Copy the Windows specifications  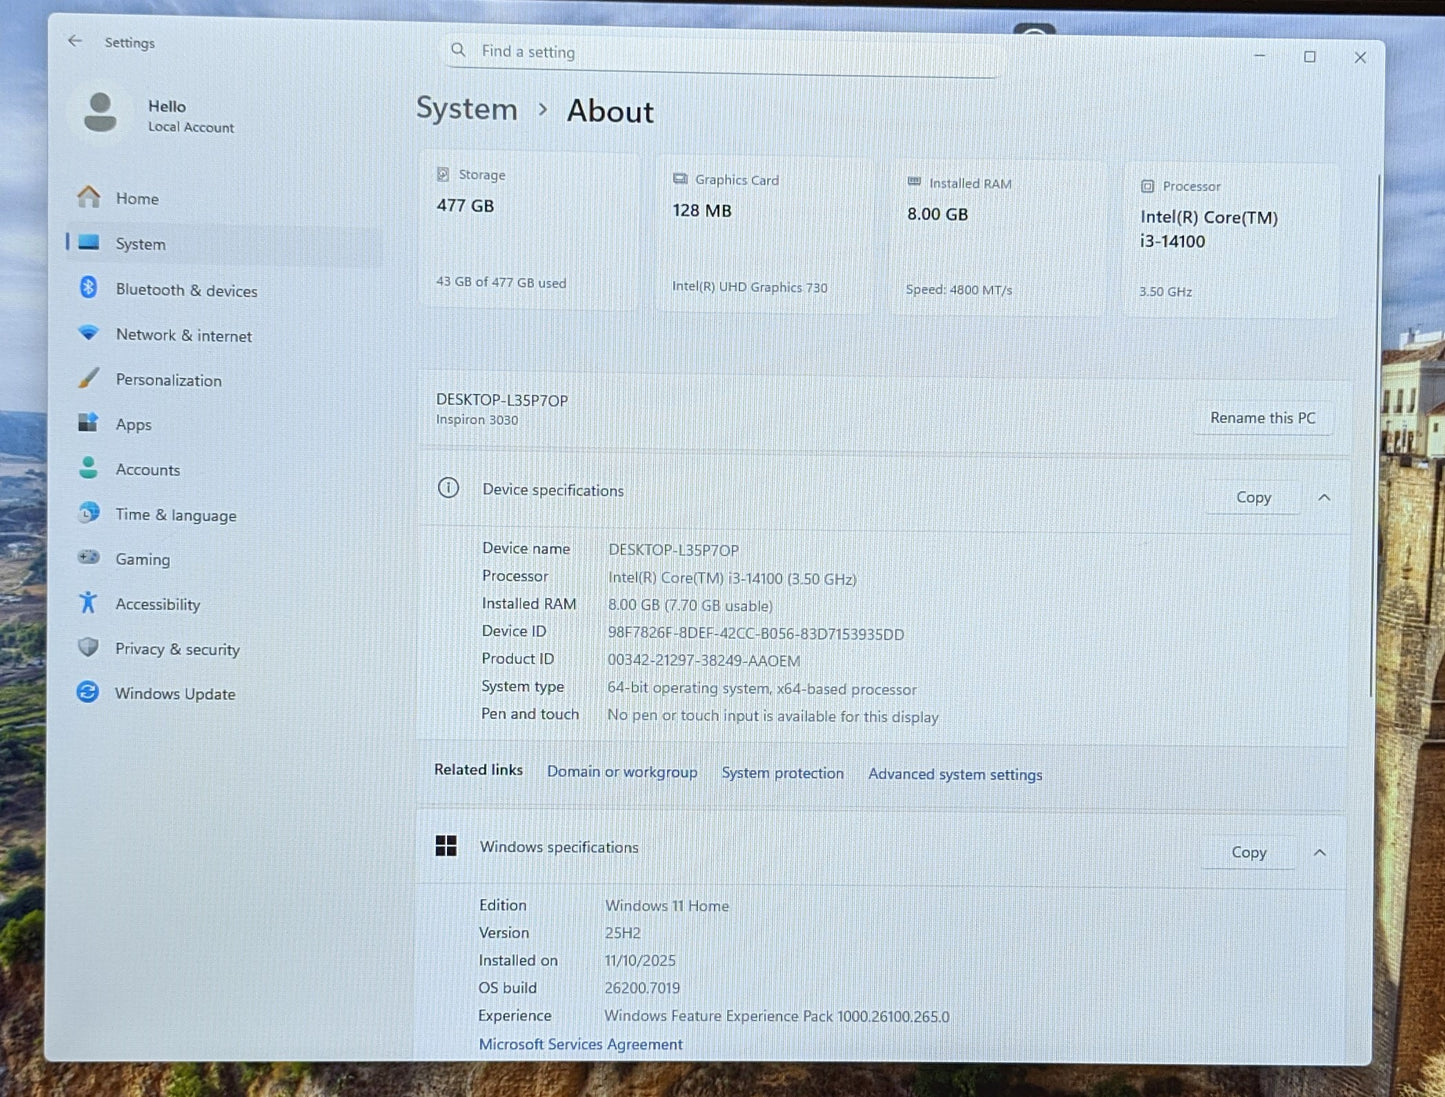pos(1249,852)
